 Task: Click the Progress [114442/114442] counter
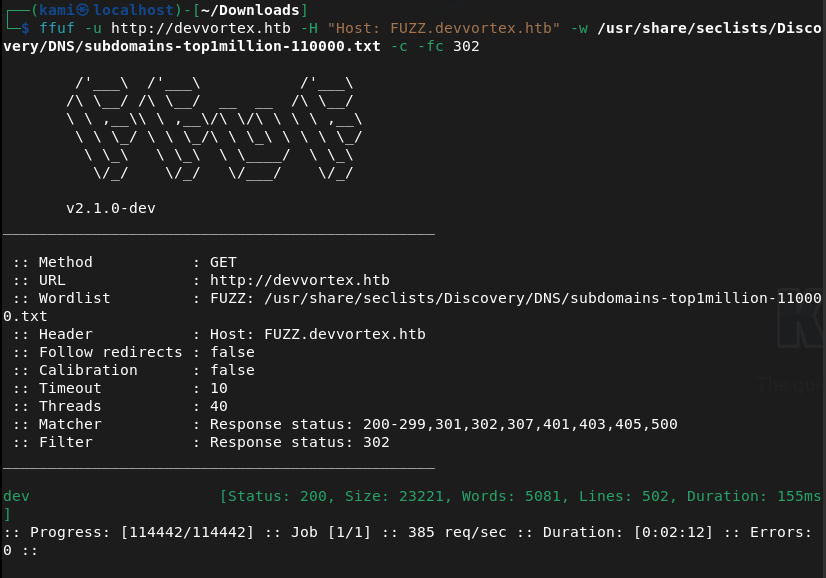pos(187,532)
